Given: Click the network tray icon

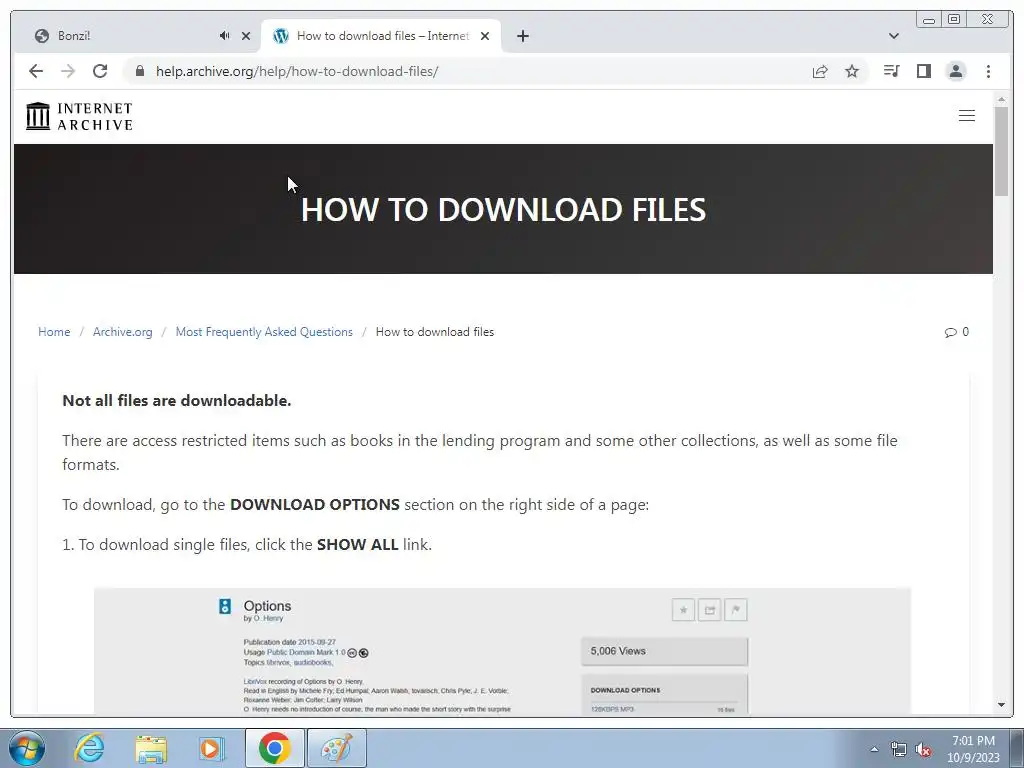Looking at the screenshot, I should [899, 749].
